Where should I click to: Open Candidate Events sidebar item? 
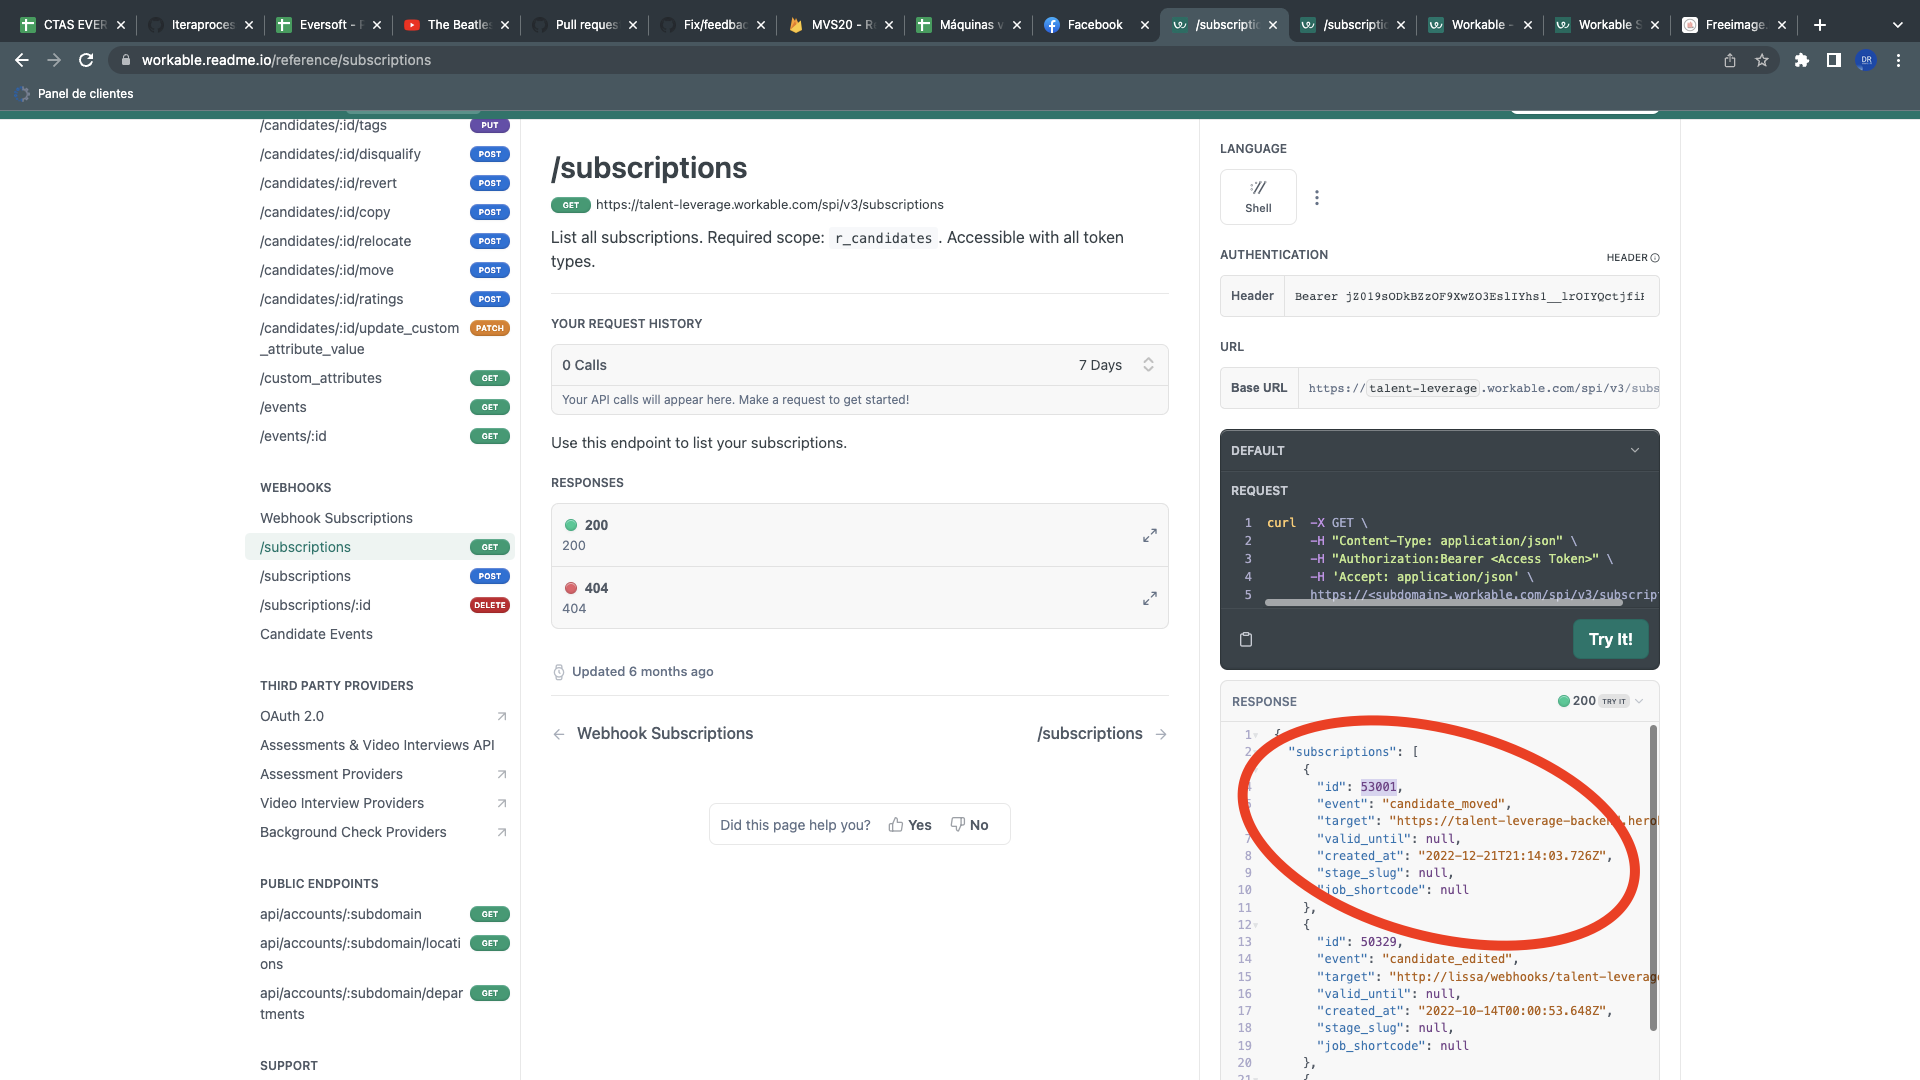[316, 634]
